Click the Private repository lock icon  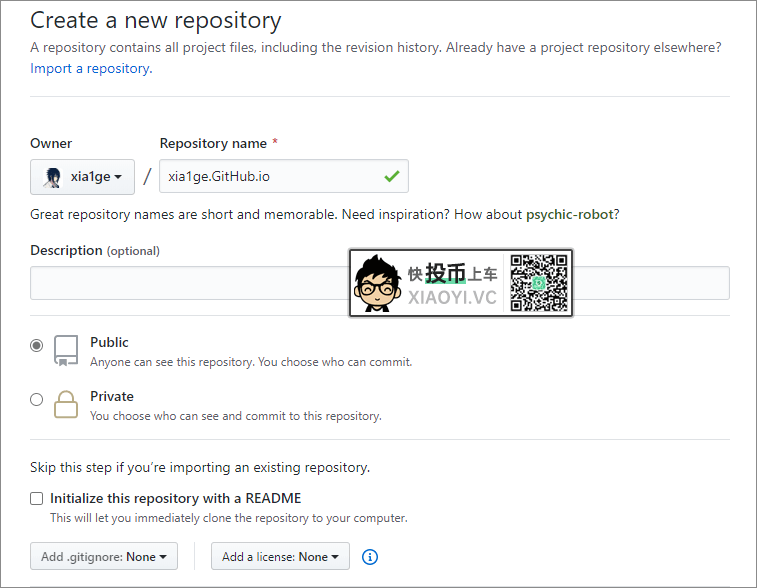[x=65, y=403]
